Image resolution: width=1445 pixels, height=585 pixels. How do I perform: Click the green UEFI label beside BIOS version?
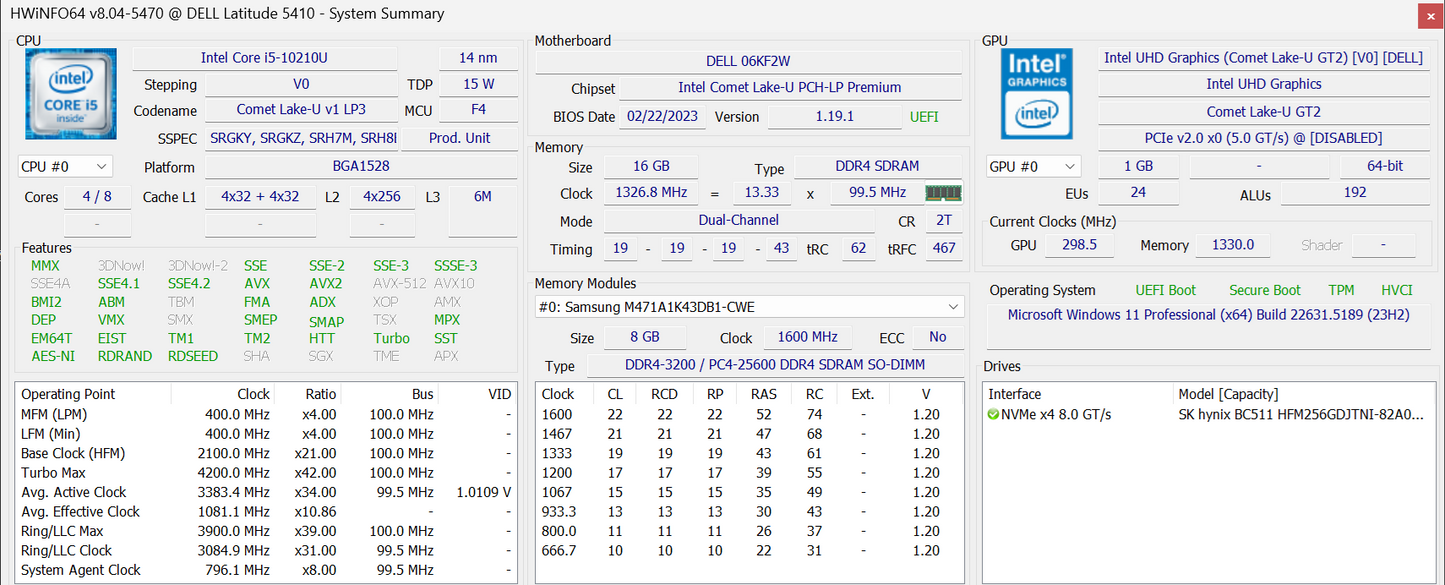coord(924,116)
